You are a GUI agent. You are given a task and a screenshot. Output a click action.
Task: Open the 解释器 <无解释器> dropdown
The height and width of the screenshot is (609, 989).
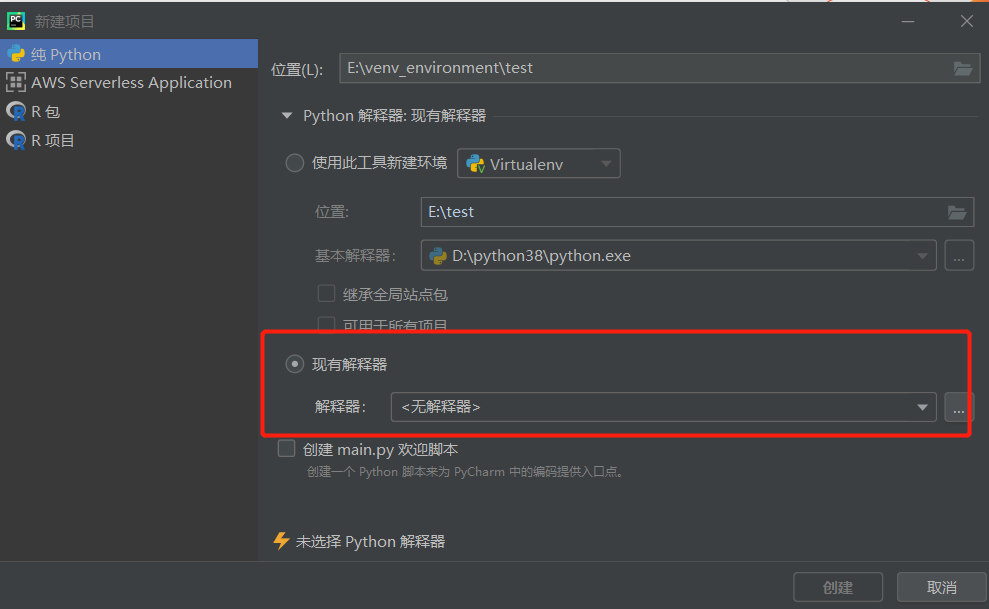[x=664, y=407]
